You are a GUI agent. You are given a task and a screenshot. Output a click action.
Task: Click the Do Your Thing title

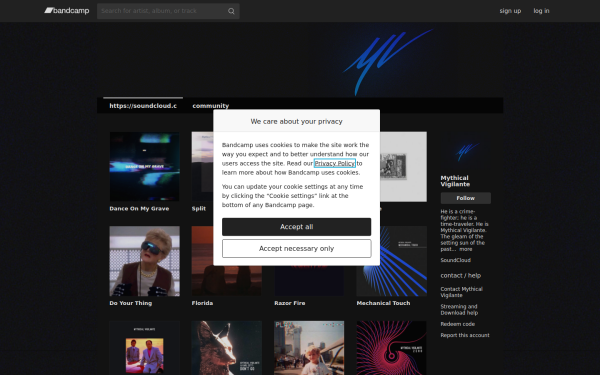pos(130,303)
